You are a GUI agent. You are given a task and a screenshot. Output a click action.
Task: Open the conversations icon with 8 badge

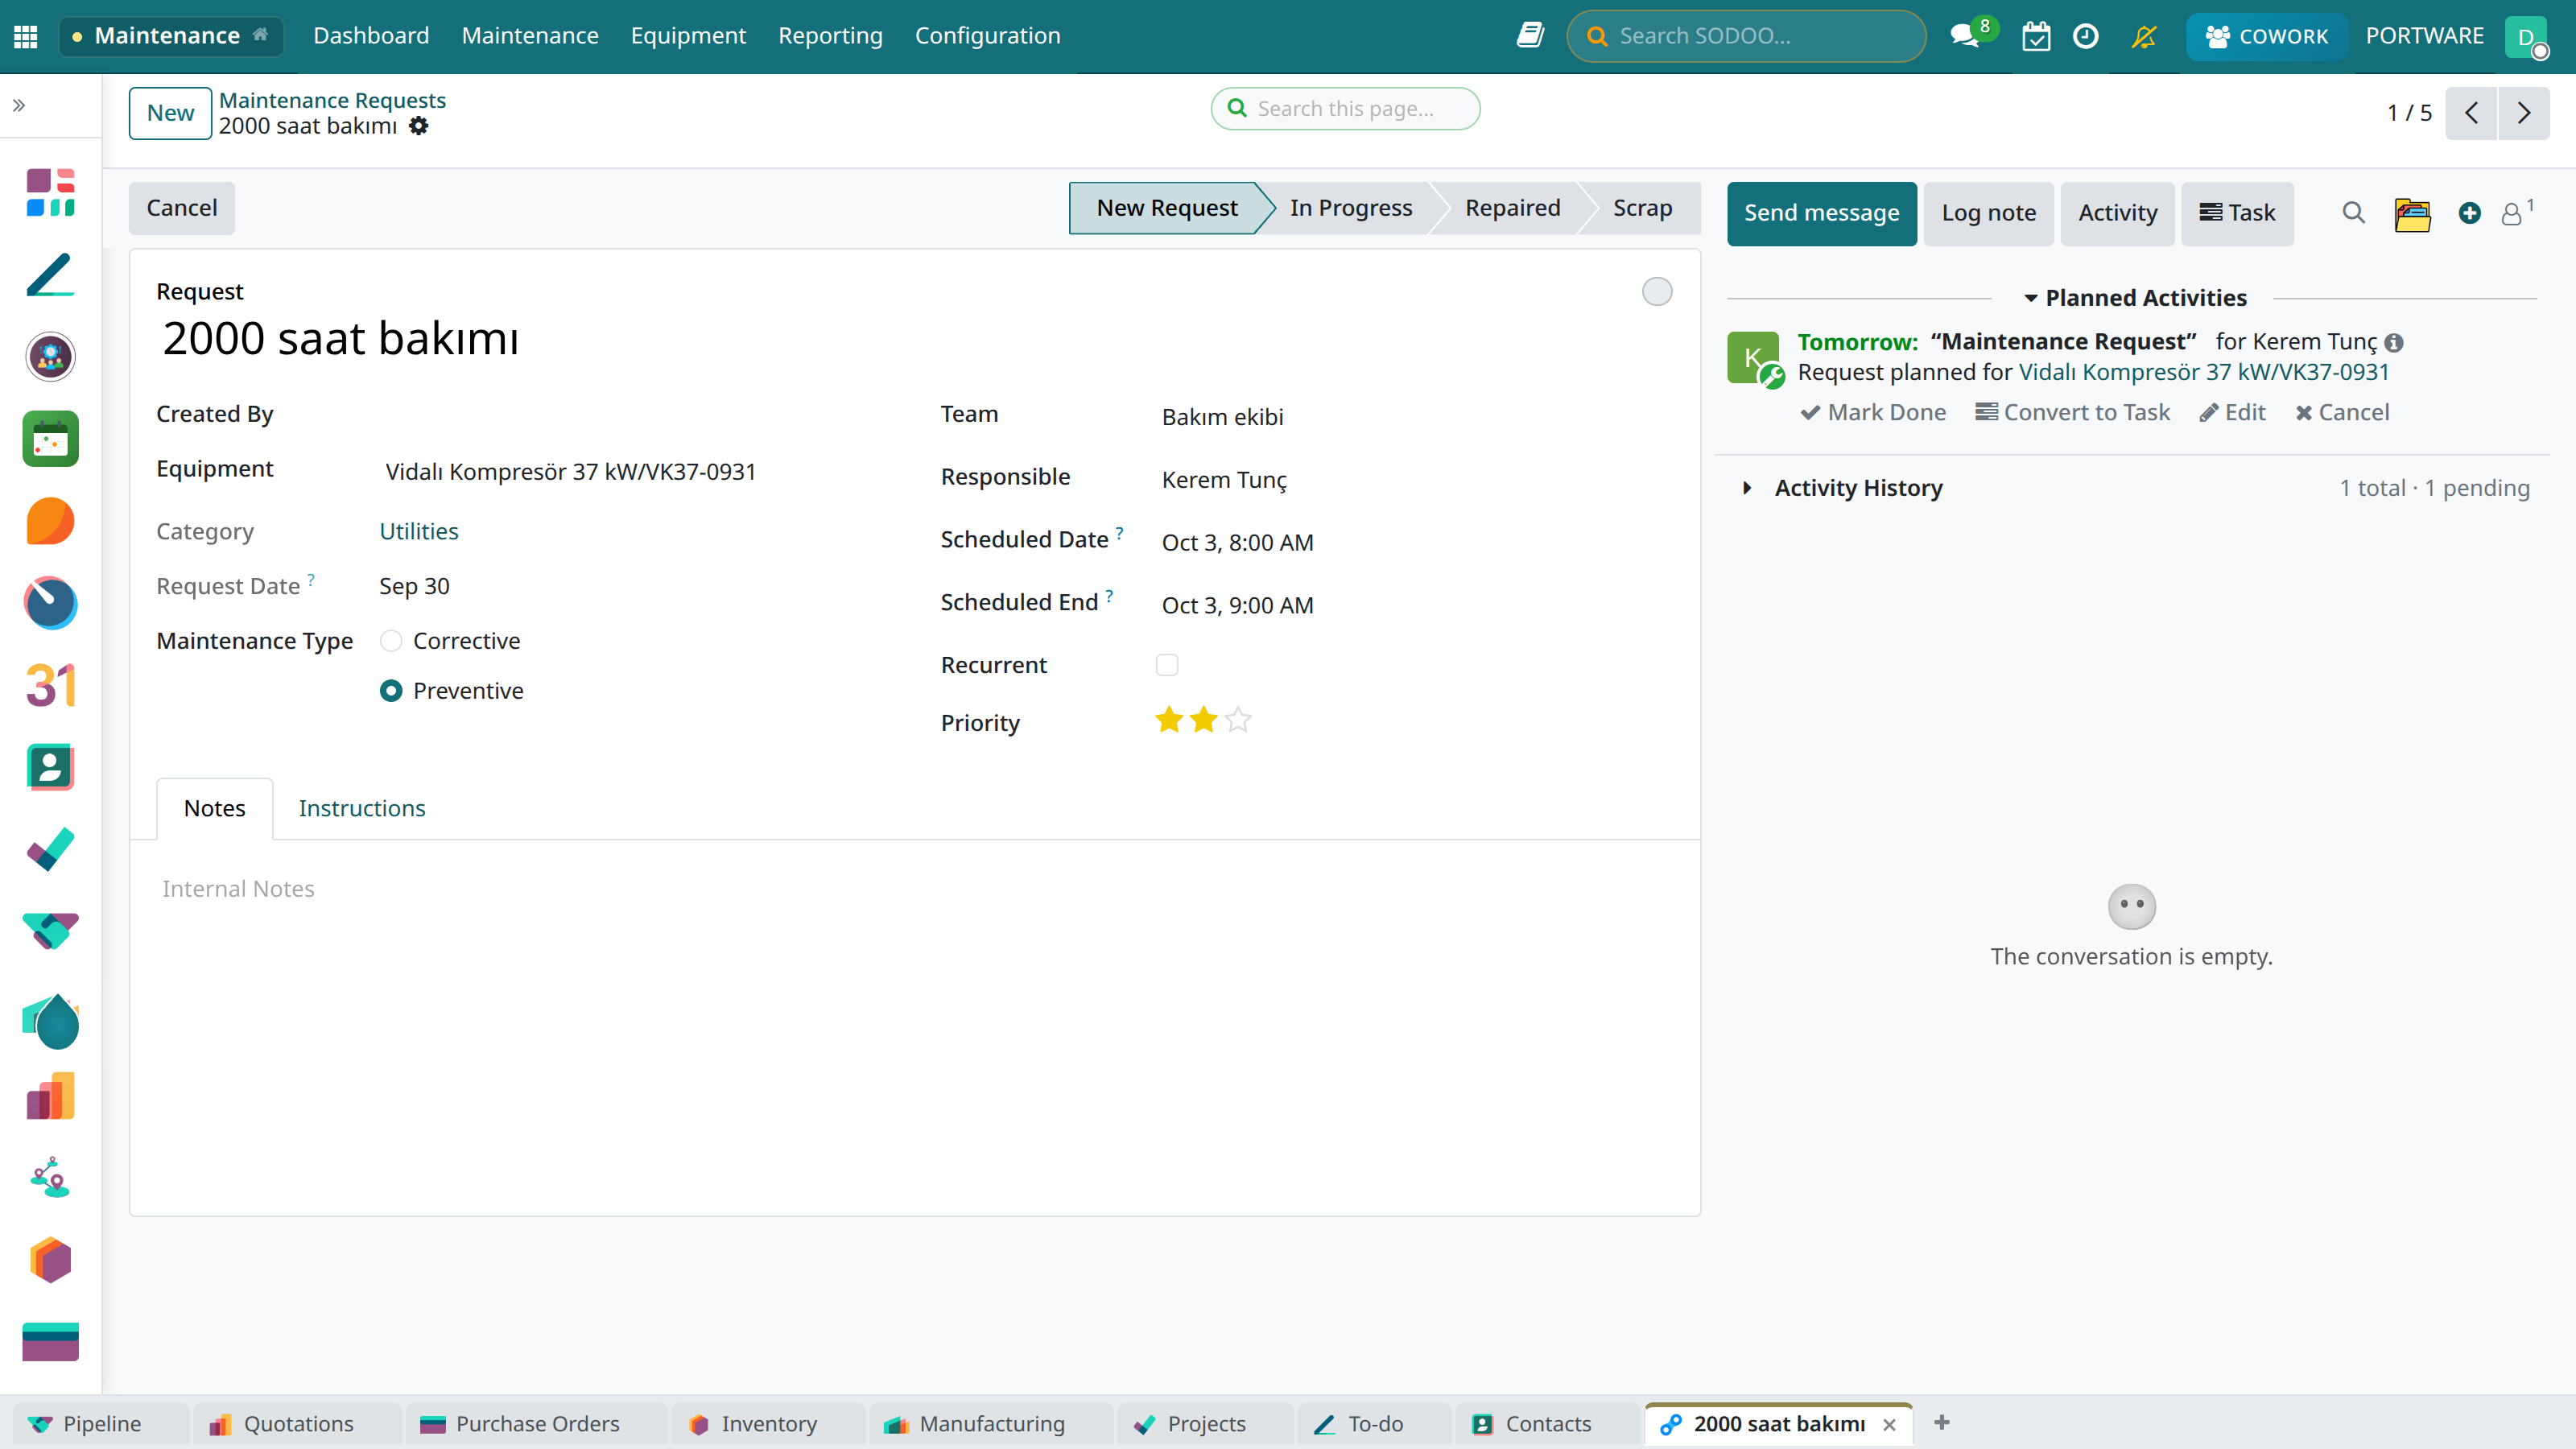click(x=1966, y=36)
